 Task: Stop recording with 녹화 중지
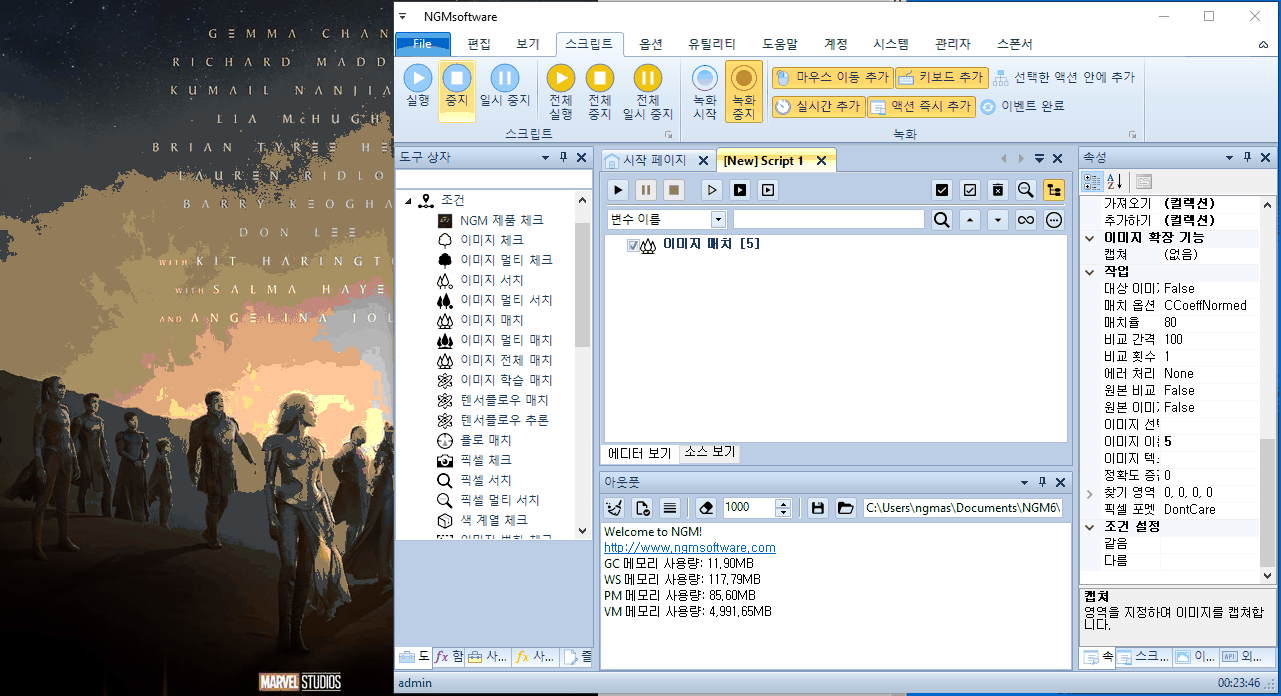(x=743, y=92)
